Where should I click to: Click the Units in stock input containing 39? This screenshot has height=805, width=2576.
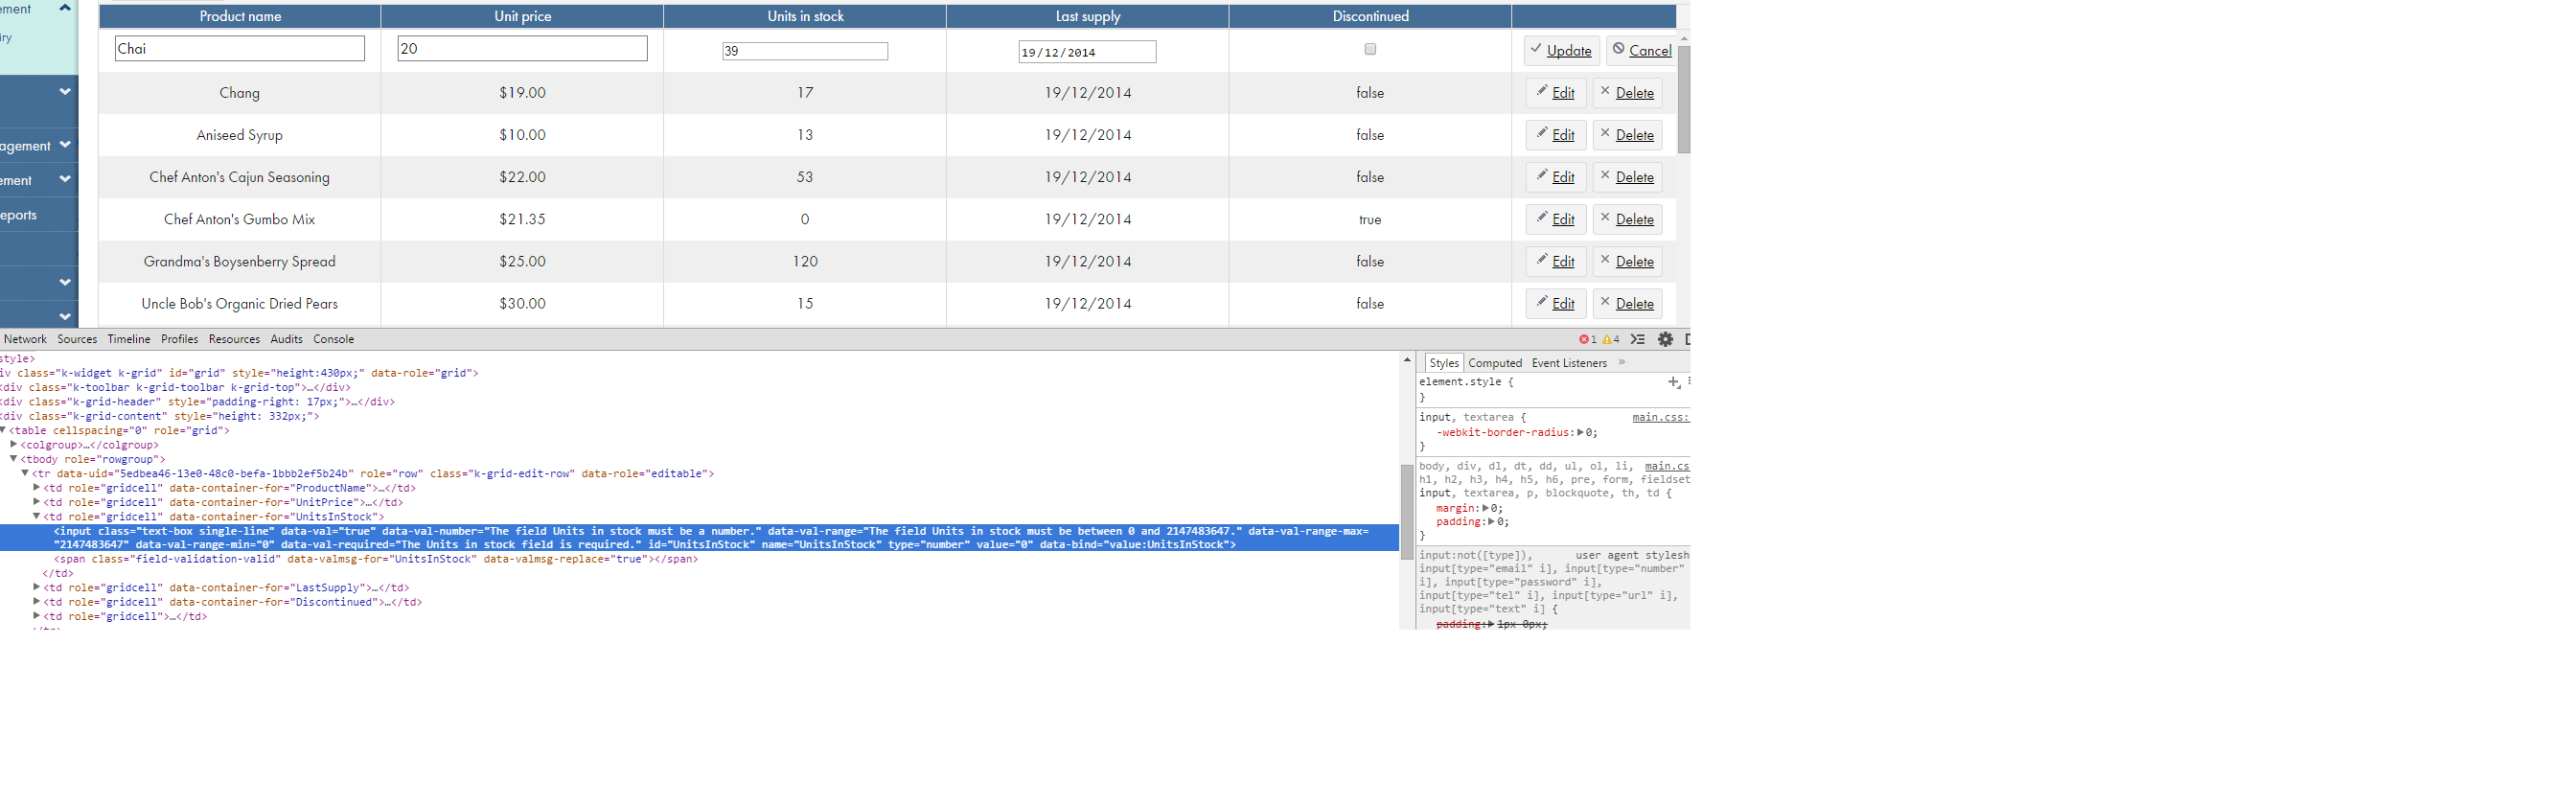coord(805,51)
